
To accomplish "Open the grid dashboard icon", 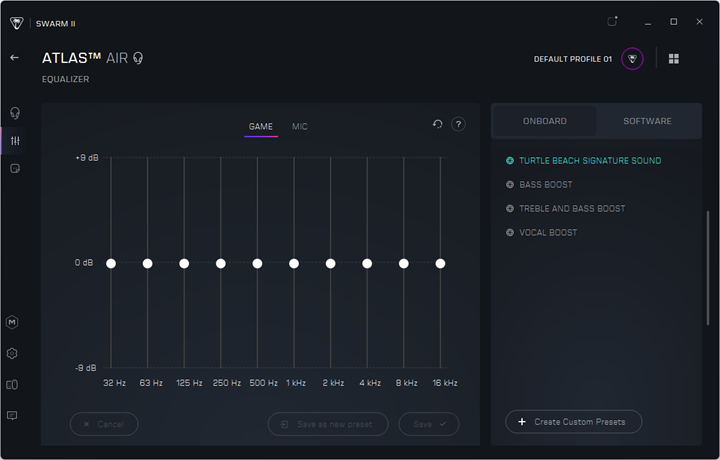I will 673,59.
